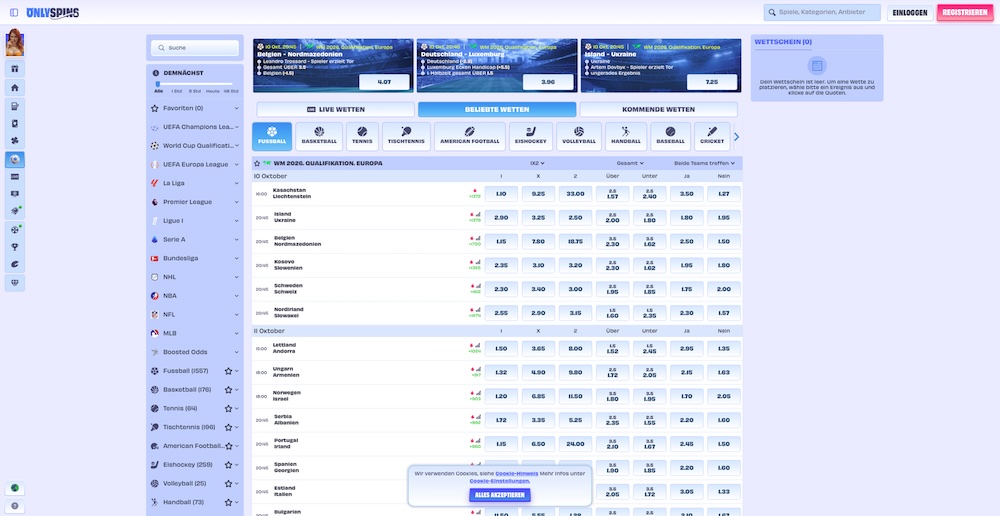Star the Fussball (1557) category as favorite

228,371
